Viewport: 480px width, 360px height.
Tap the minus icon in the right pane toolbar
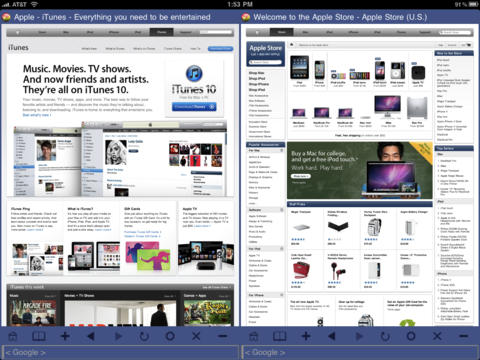[464, 336]
